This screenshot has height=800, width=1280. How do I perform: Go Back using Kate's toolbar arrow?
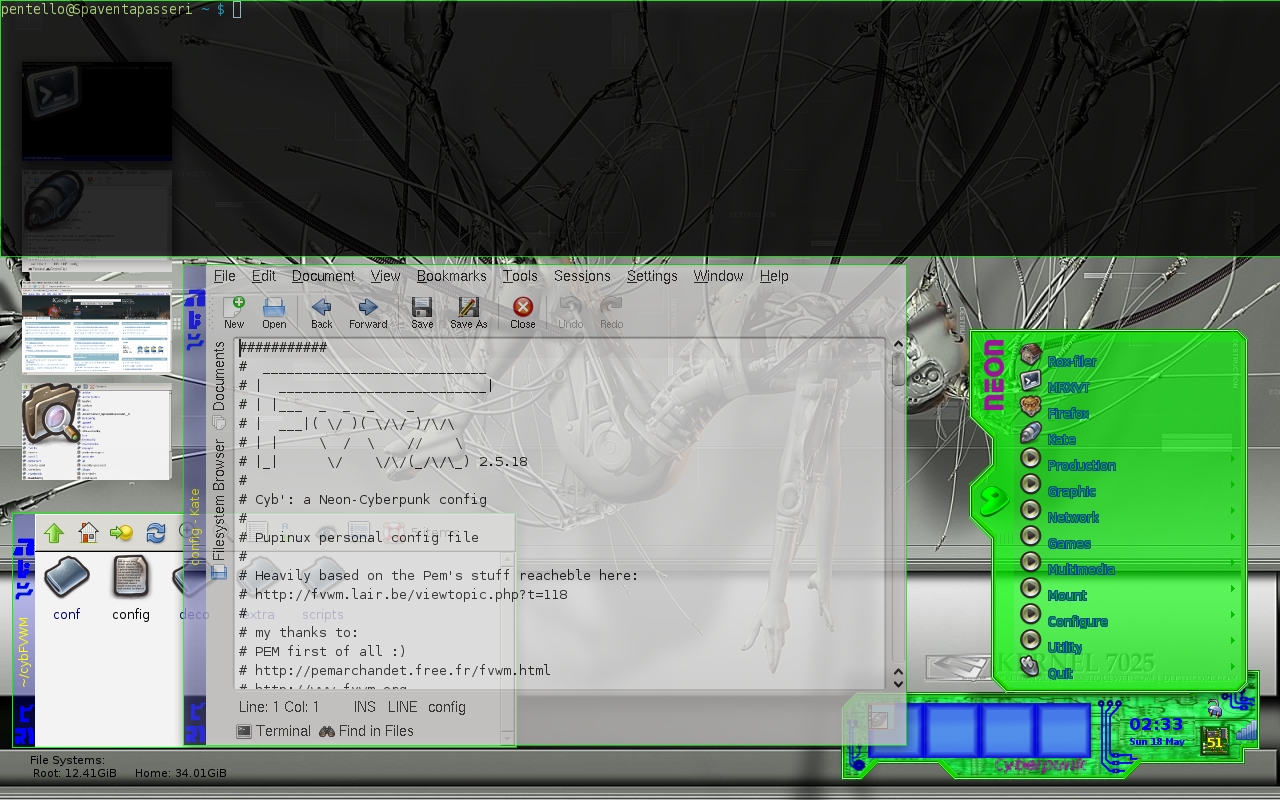(322, 312)
